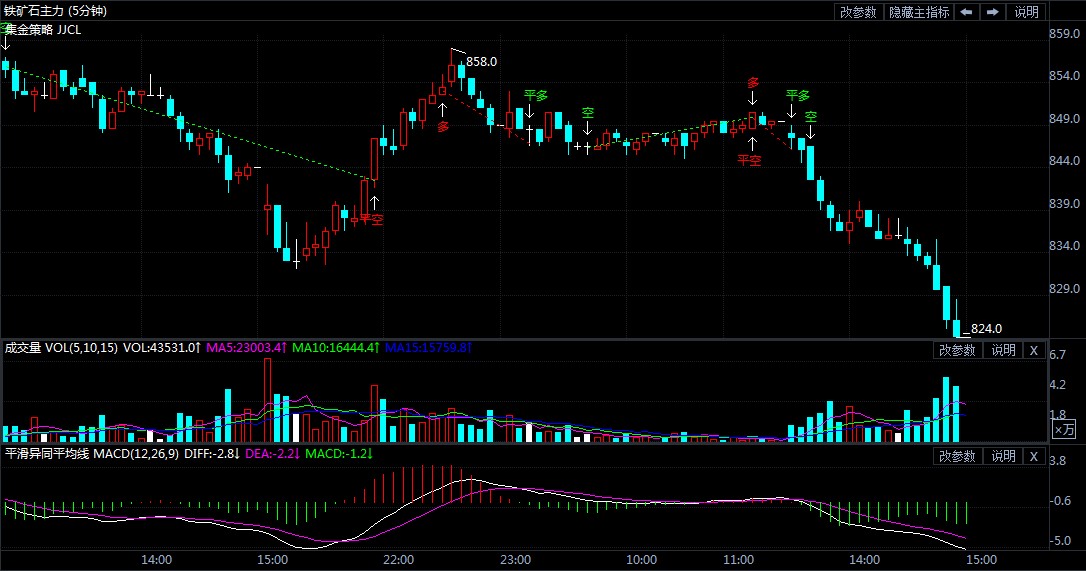
Task: Open 说明 in the volume panel
Action: (1003, 350)
